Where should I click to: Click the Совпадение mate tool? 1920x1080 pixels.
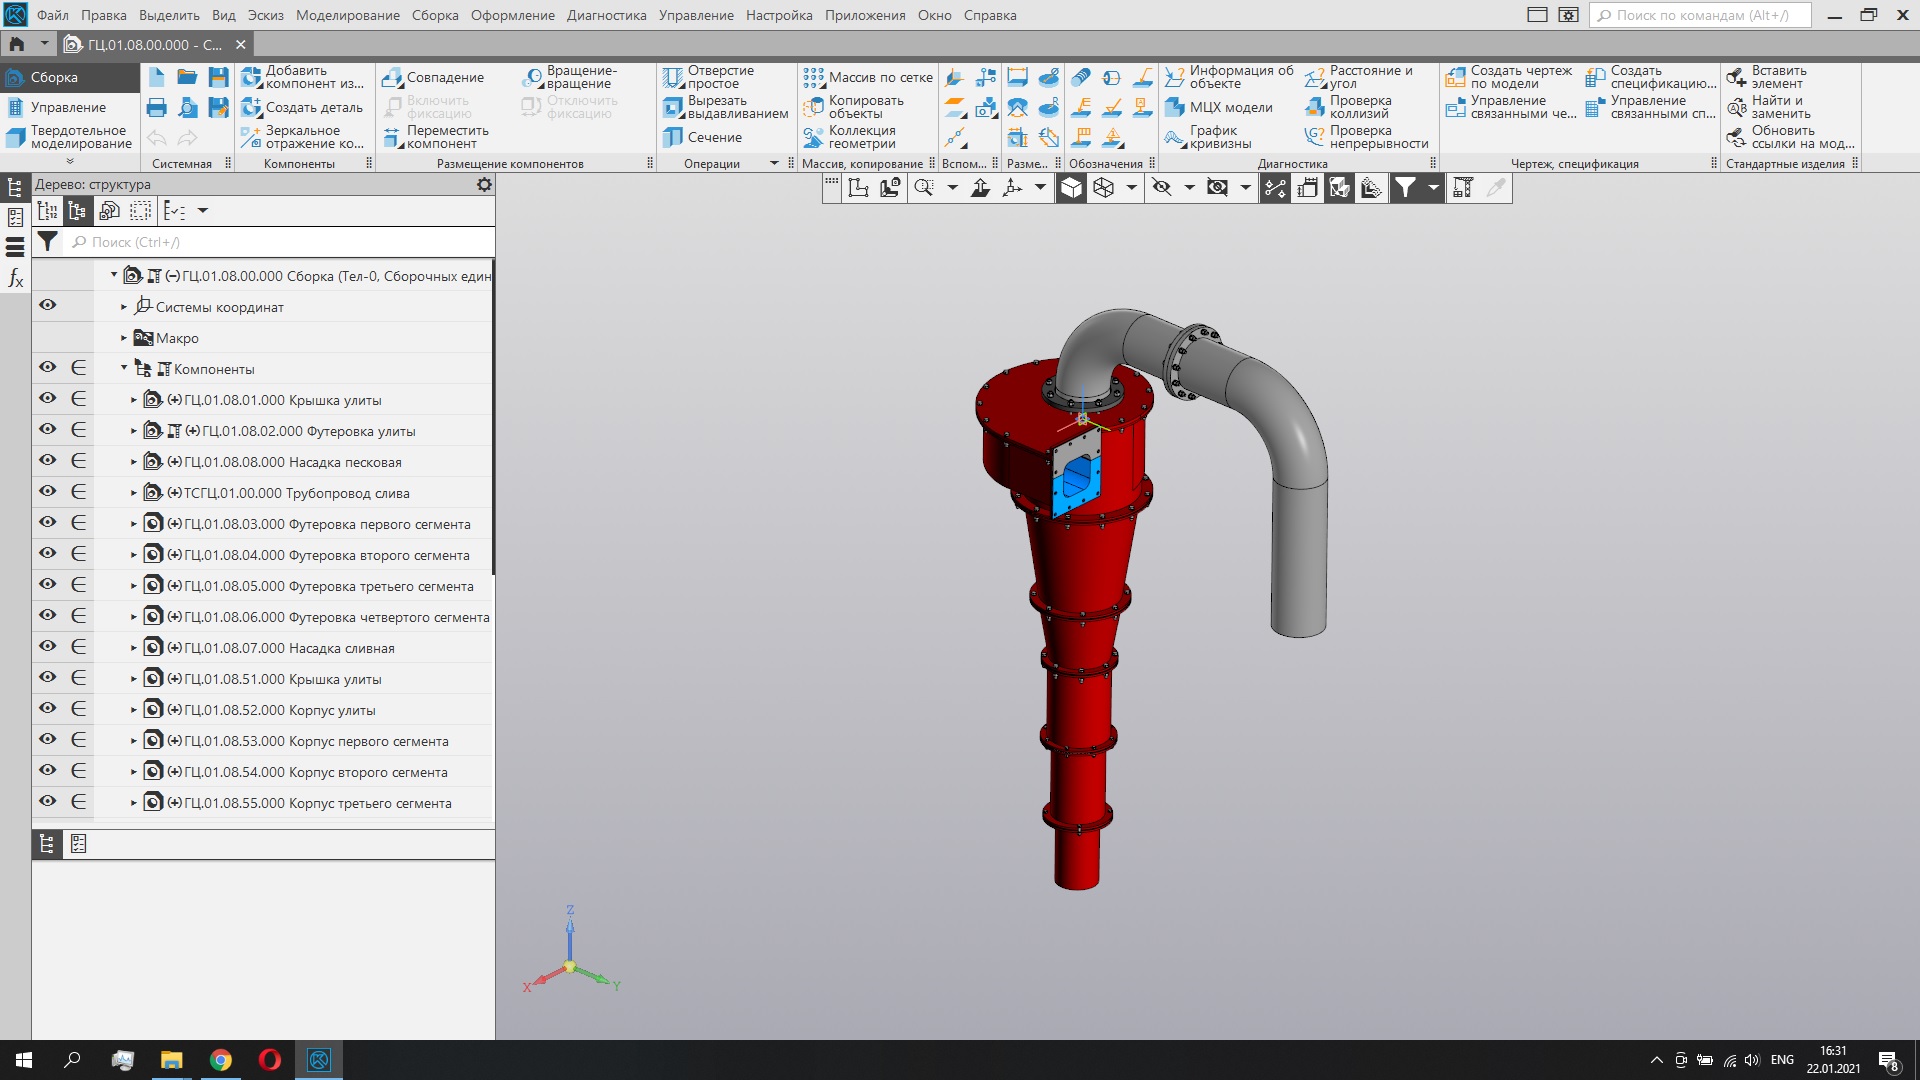[433, 77]
